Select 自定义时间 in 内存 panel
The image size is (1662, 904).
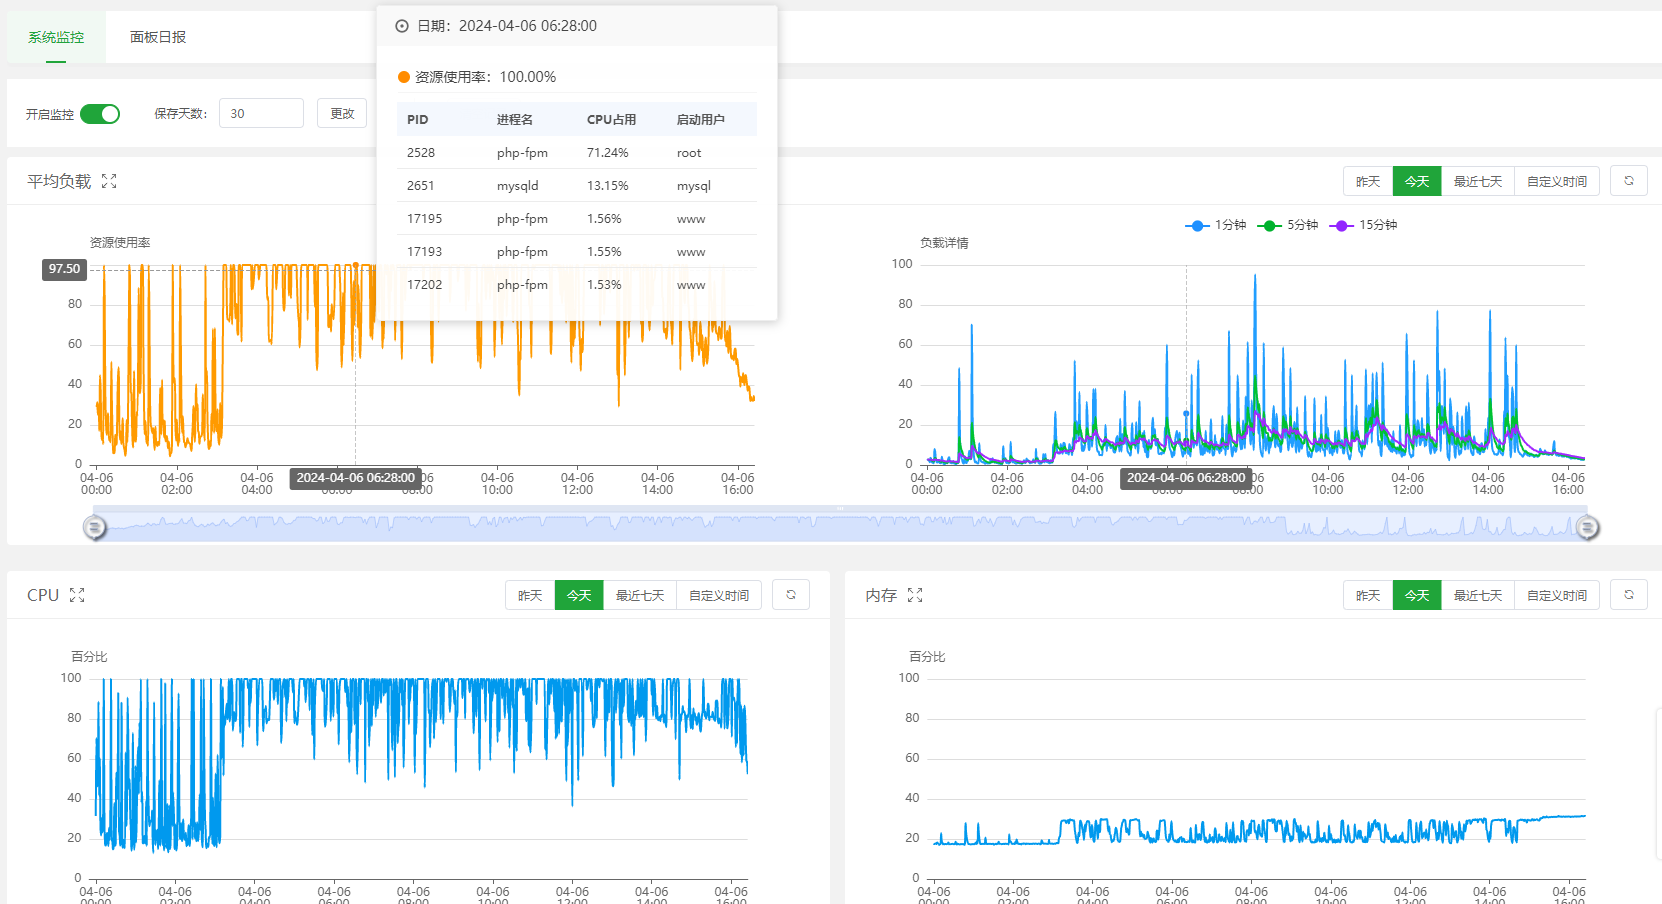[1557, 595]
